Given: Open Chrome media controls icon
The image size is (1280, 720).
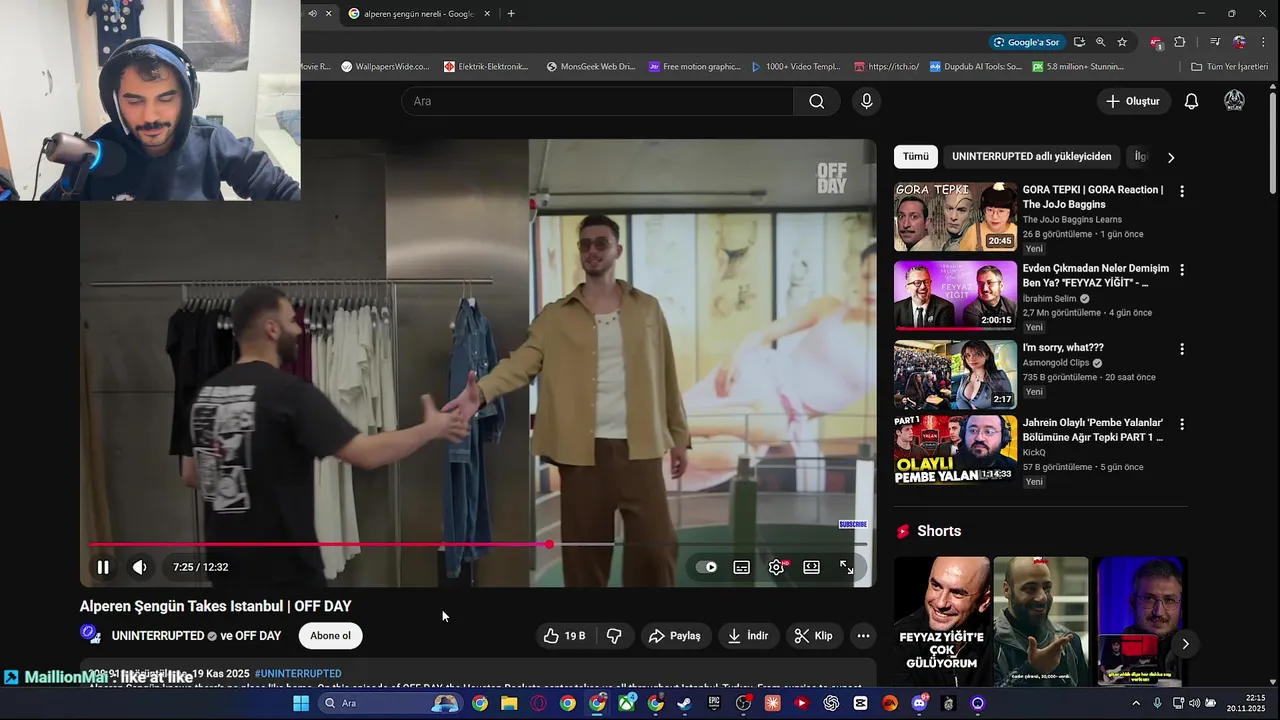Looking at the screenshot, I should coord(1215,42).
